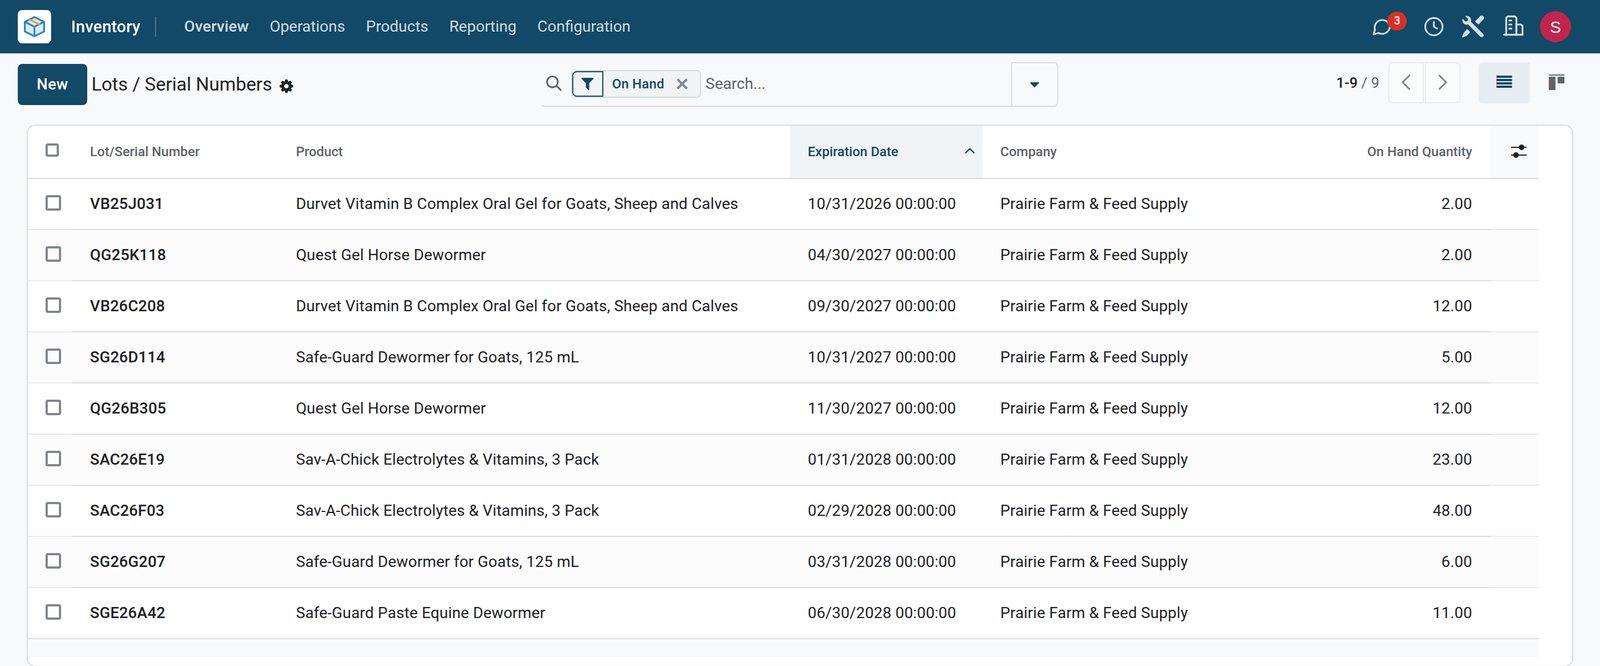The image size is (1600, 666).
Task: Expand the search options dropdown arrow
Action: coord(1034,85)
